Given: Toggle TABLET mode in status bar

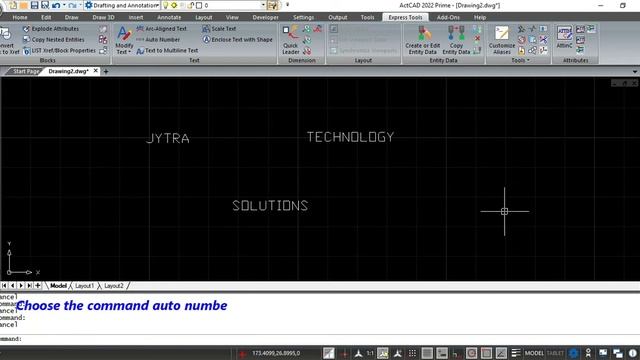Looking at the screenshot, I should [x=555, y=353].
